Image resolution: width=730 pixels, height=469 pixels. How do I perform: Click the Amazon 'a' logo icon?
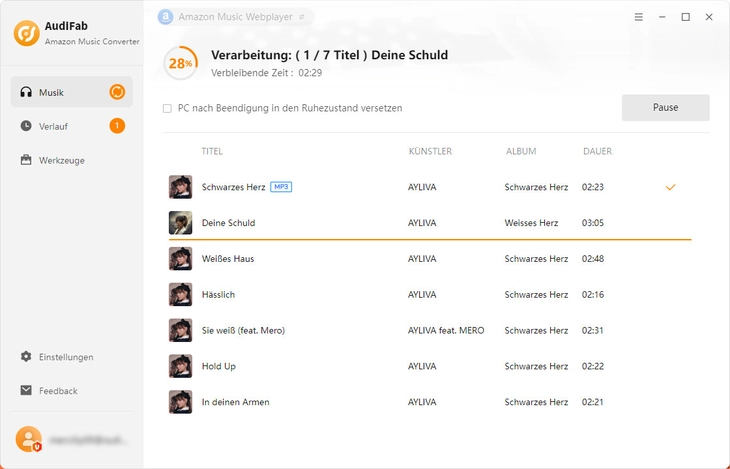[165, 17]
